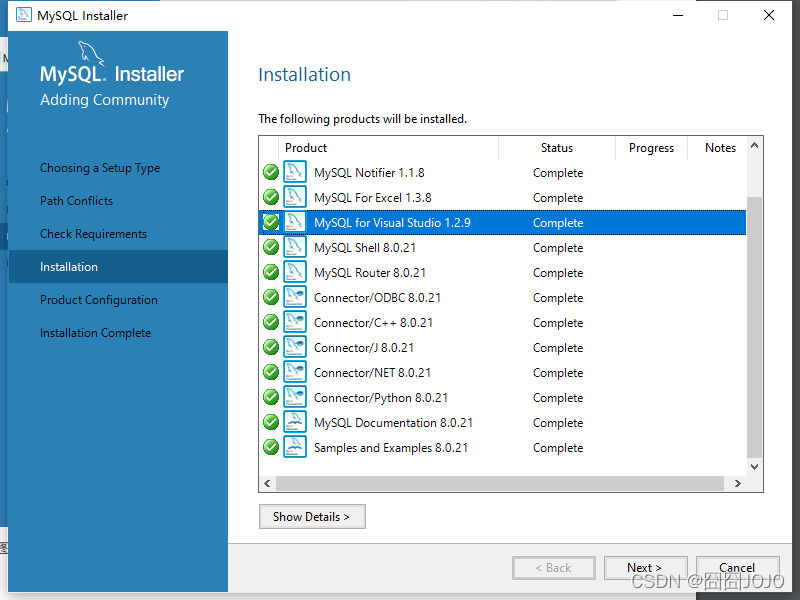Click the vertical scrollbar thumb
The height and width of the screenshot is (600, 800).
pos(755,327)
